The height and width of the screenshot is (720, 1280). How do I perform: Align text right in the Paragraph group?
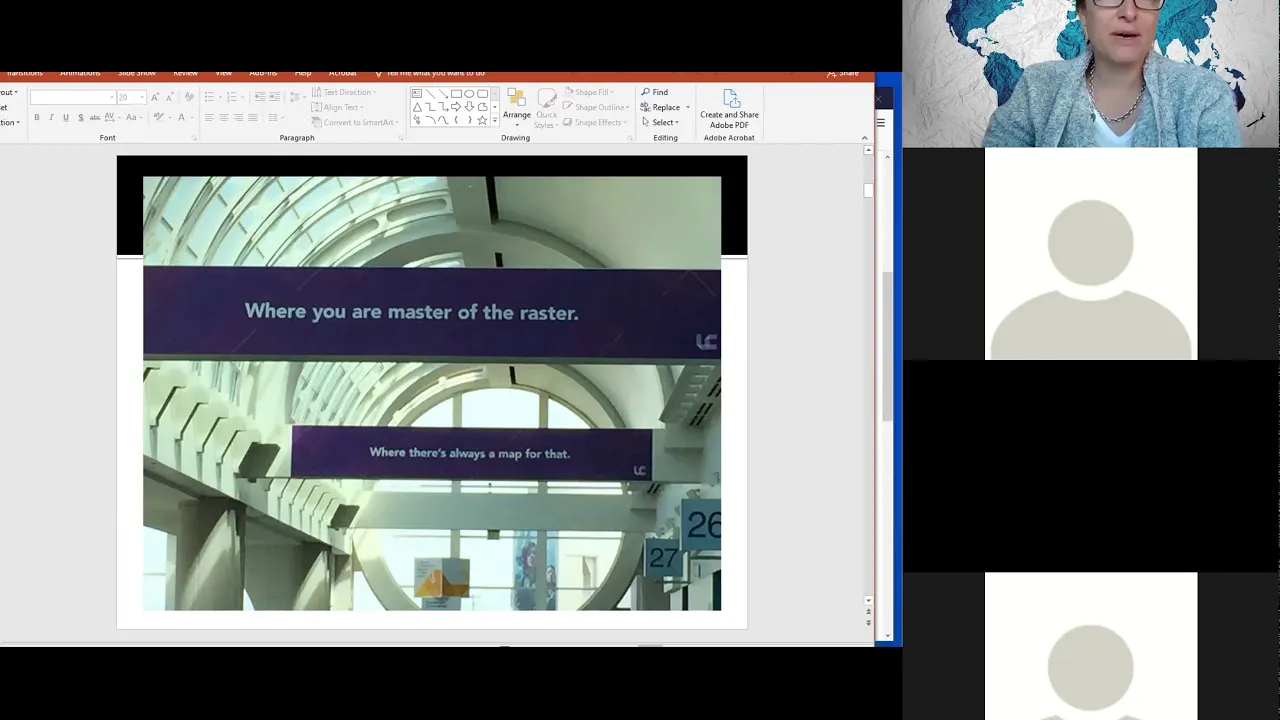pyautogui.click(x=238, y=118)
